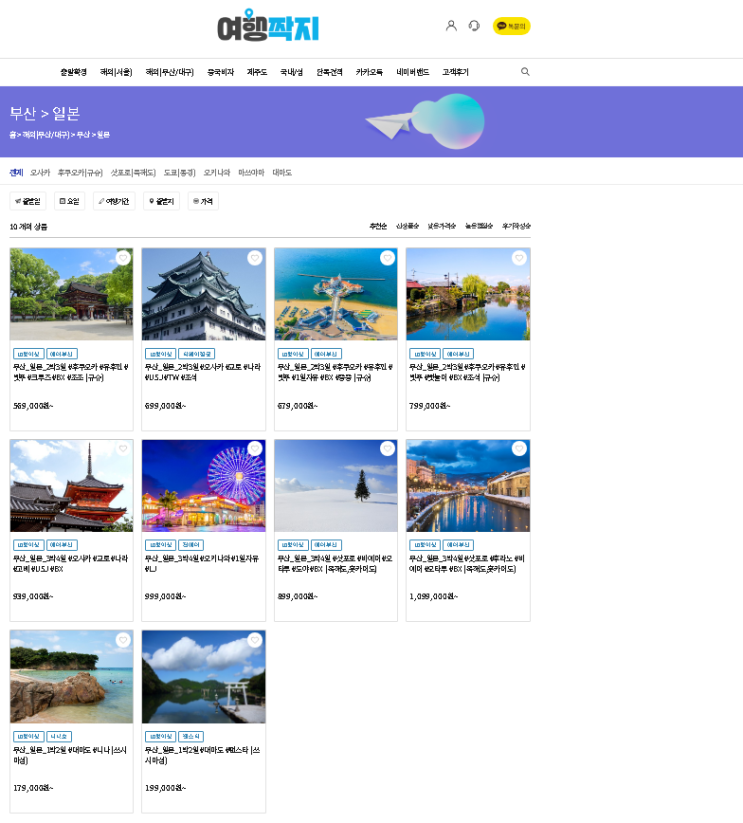Screen dimensions: 743x823
Task: Click the 1,099,000원~ price text
Action: [x=433, y=596]
